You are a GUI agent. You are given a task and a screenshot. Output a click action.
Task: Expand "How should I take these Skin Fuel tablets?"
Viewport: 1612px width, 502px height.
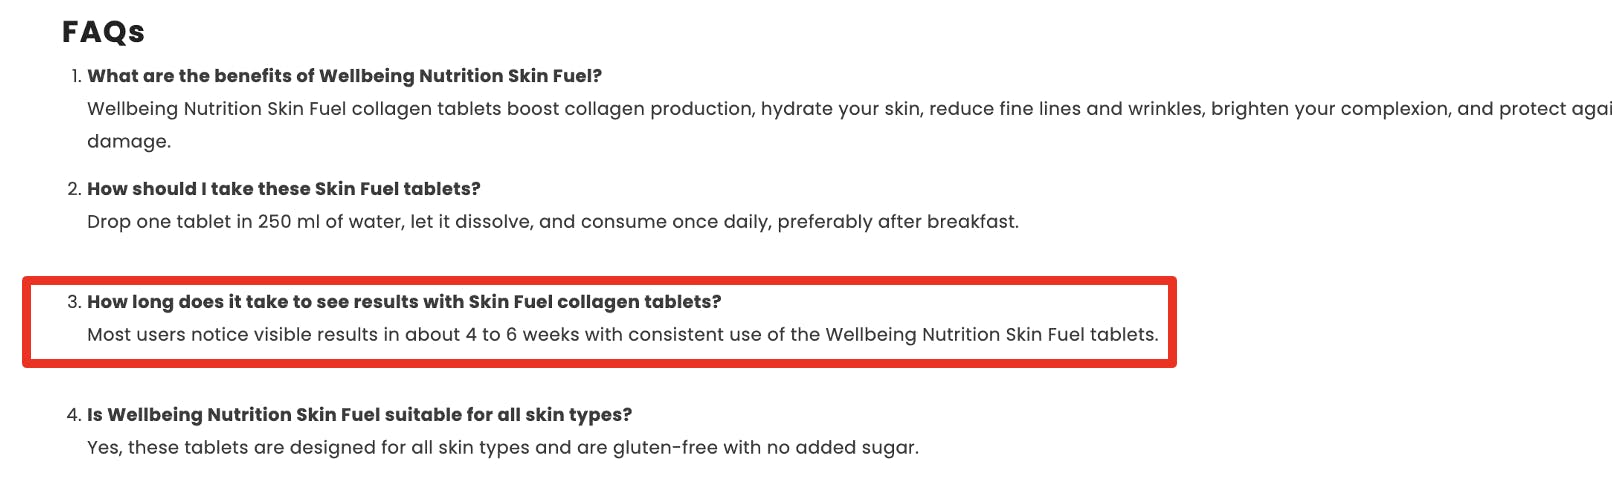284,189
